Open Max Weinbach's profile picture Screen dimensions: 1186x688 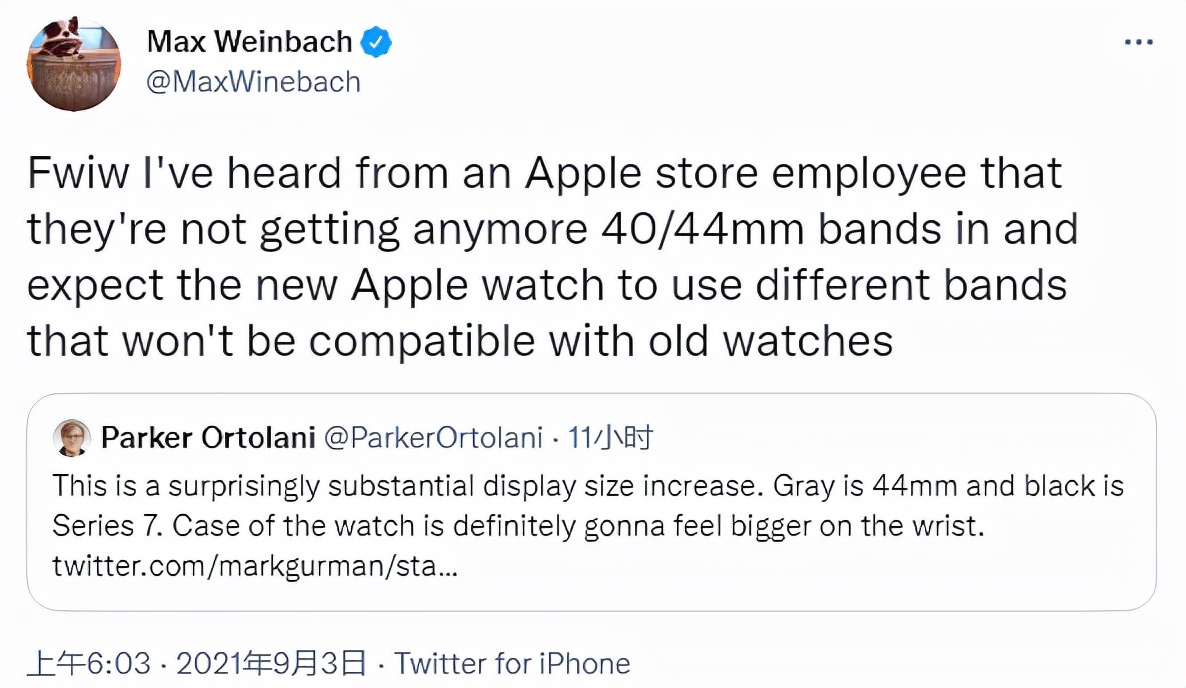click(73, 64)
